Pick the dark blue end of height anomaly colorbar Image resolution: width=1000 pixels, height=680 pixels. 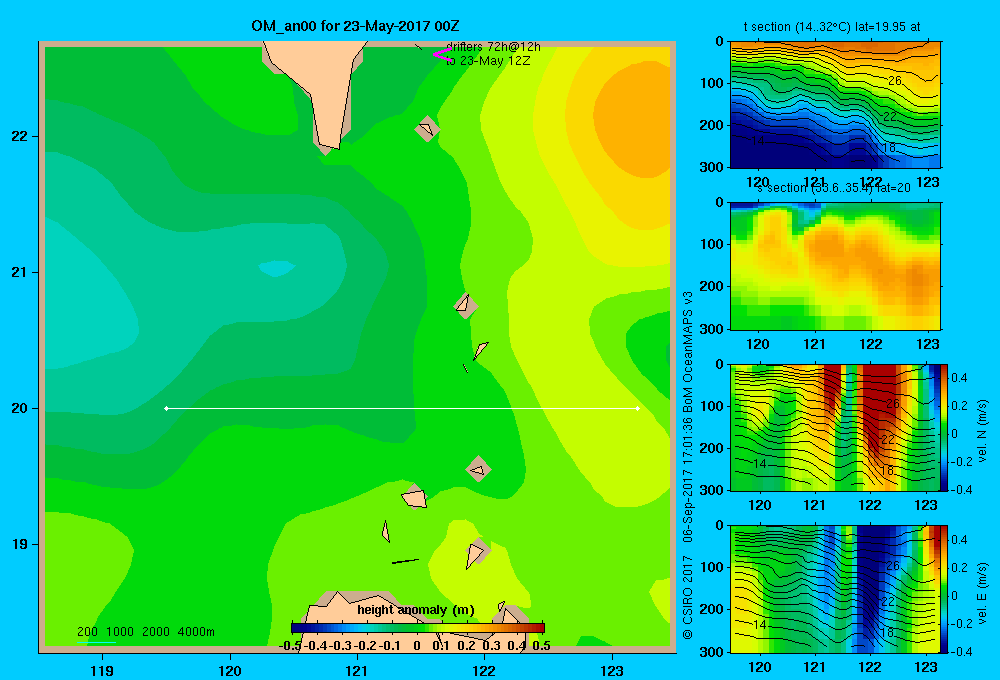coord(297,628)
